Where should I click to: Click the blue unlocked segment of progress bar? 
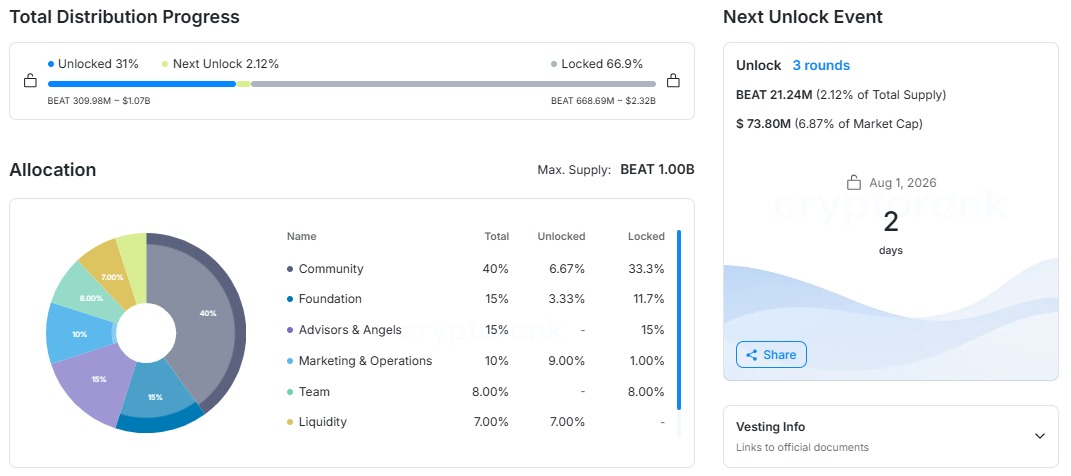(x=141, y=84)
